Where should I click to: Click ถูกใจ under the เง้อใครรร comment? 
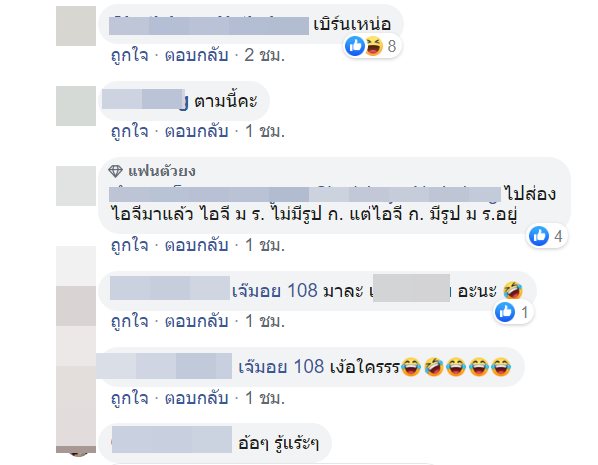(x=130, y=398)
